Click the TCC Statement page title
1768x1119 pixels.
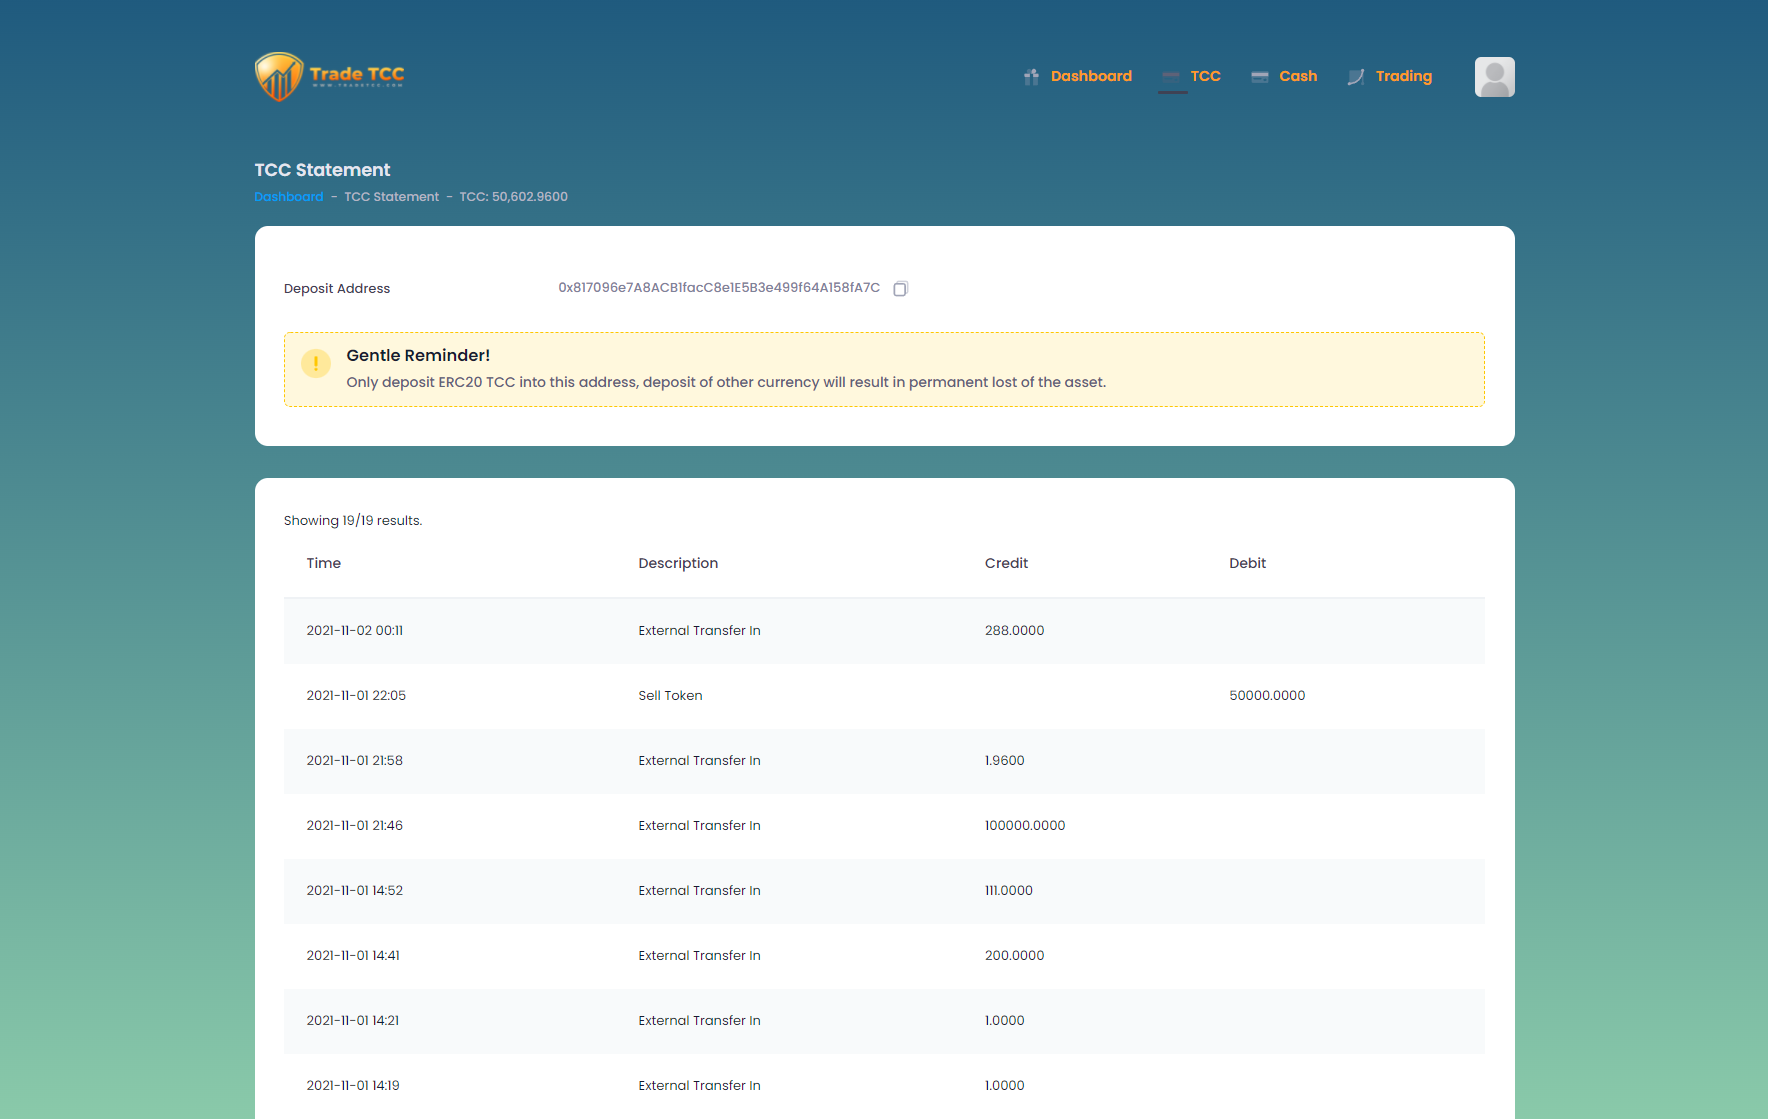tap(322, 170)
